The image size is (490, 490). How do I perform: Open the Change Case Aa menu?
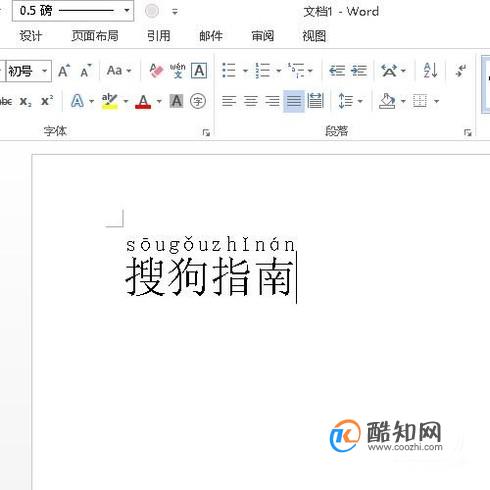(119, 71)
